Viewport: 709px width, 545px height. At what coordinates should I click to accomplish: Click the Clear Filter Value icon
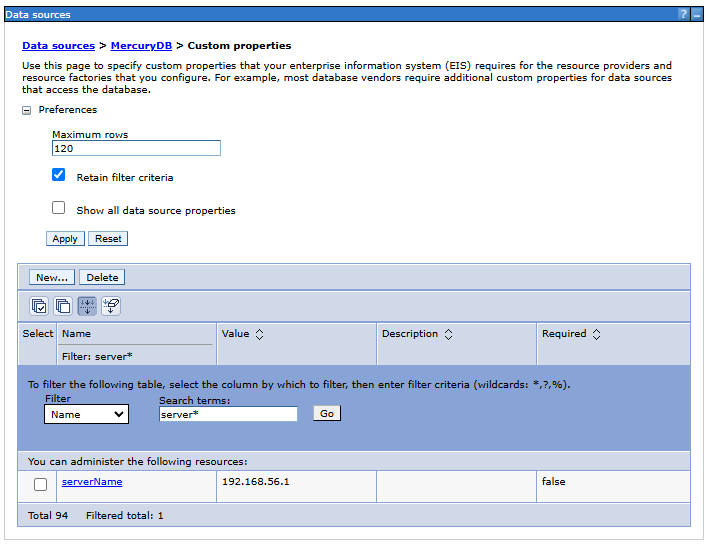point(111,306)
